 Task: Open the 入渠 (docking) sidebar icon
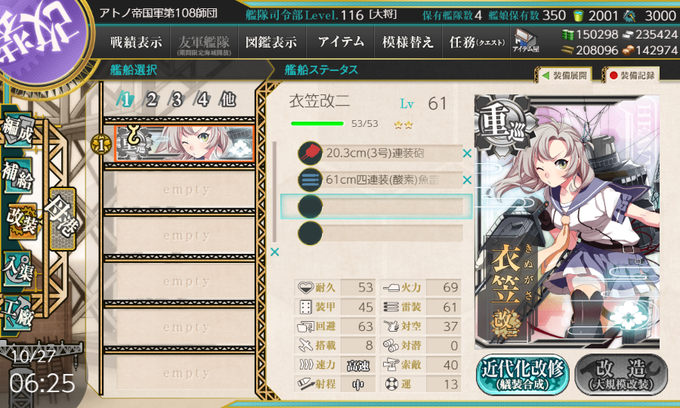[18, 268]
